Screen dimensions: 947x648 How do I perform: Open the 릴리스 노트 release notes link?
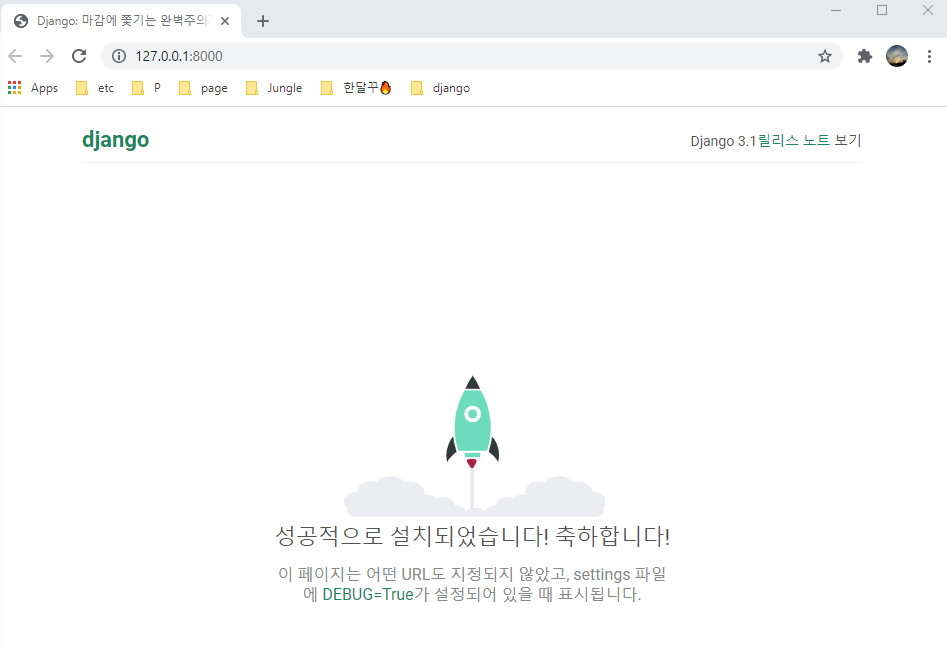[x=793, y=140]
